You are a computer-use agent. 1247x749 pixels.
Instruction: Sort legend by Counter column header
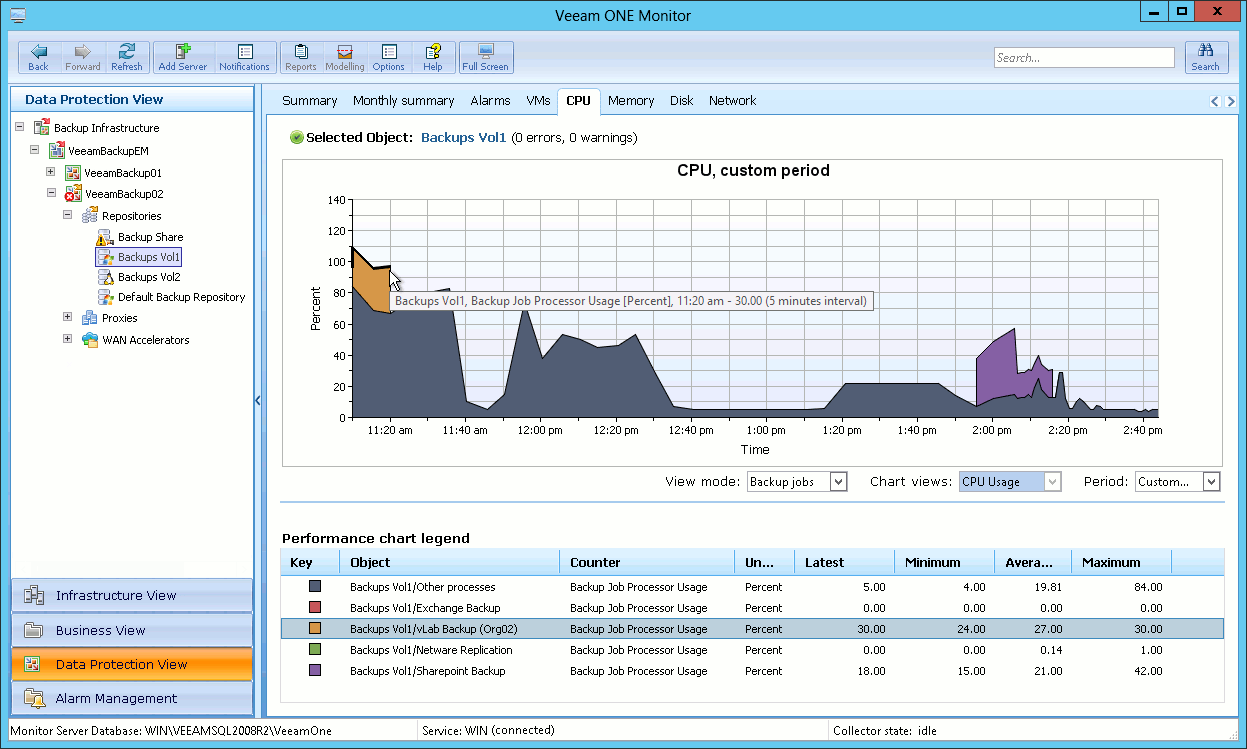tap(647, 562)
